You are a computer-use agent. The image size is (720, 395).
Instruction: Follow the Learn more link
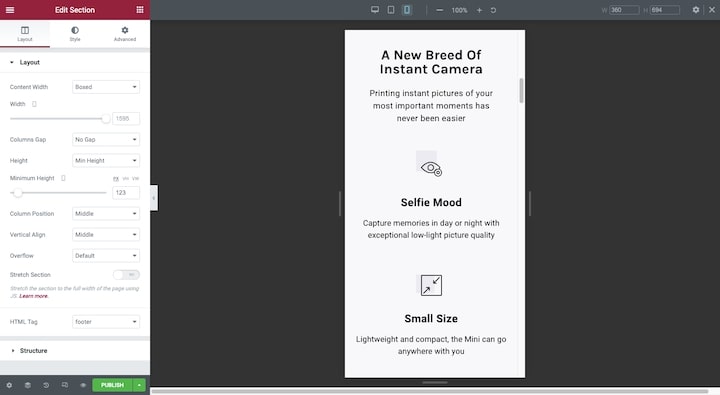pos(34,296)
